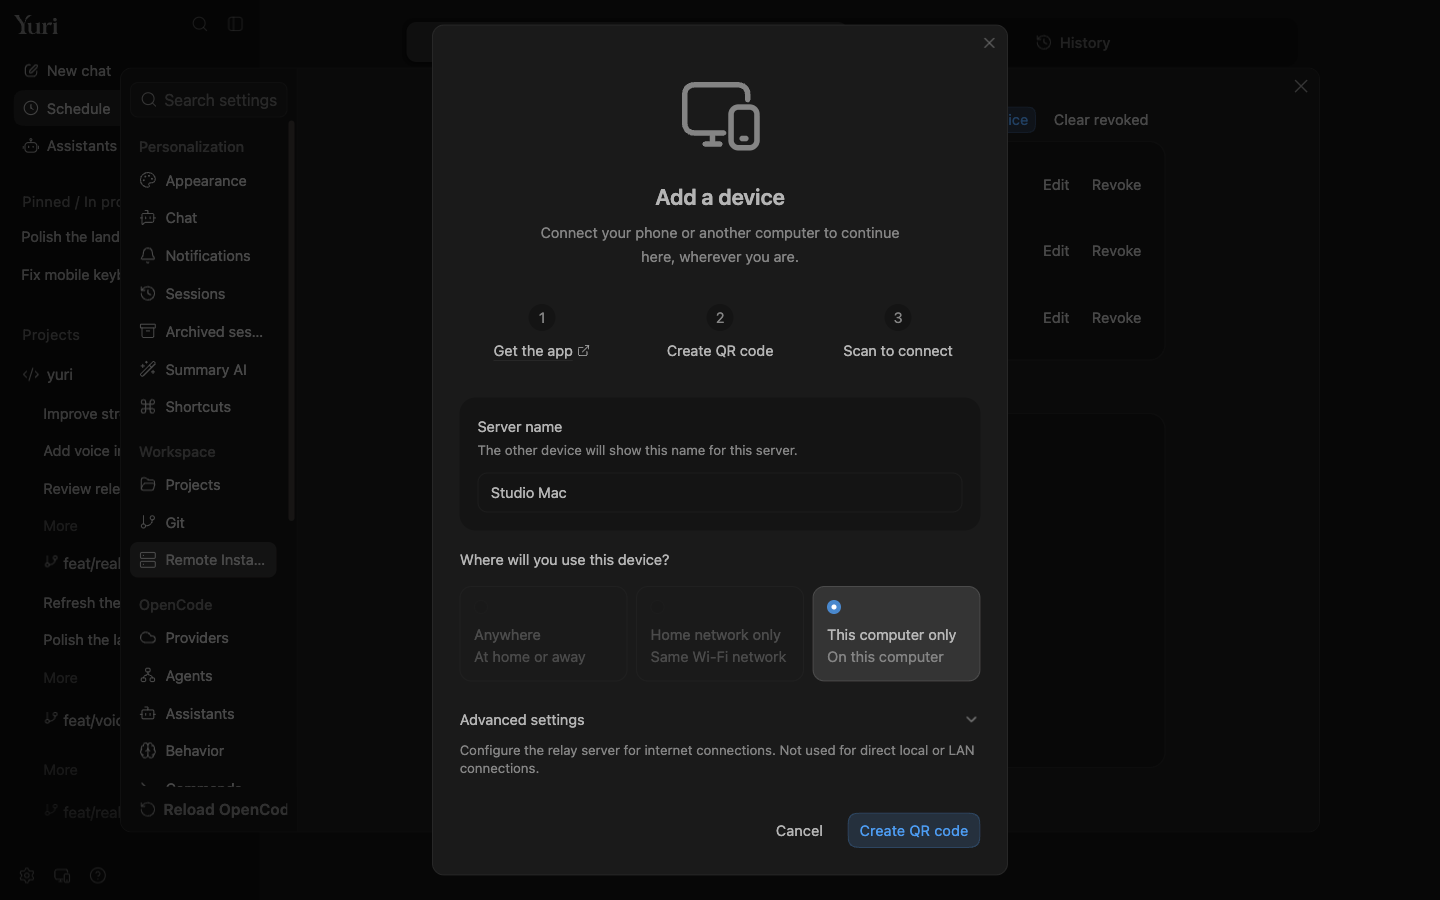Click the Reload OpenCode refresh icon
The width and height of the screenshot is (1440, 900).
tap(147, 810)
